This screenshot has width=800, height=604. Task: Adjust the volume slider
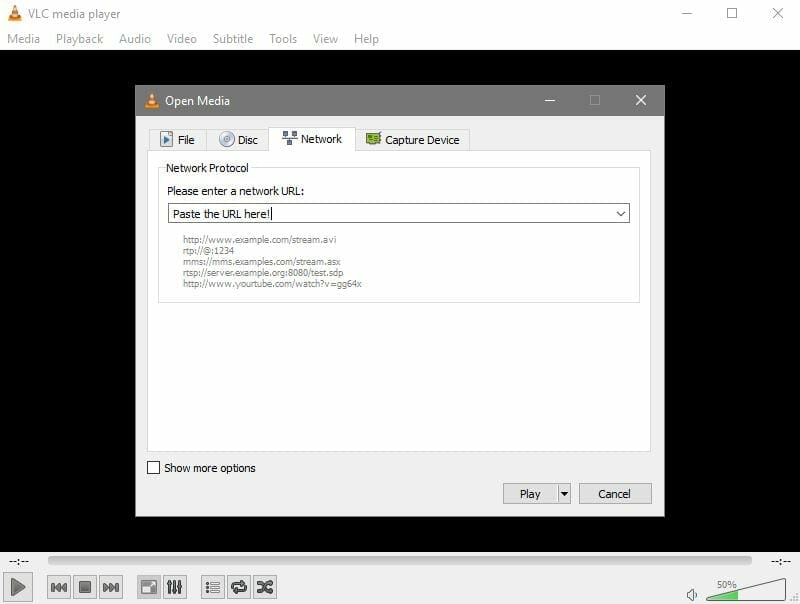[x=745, y=591]
